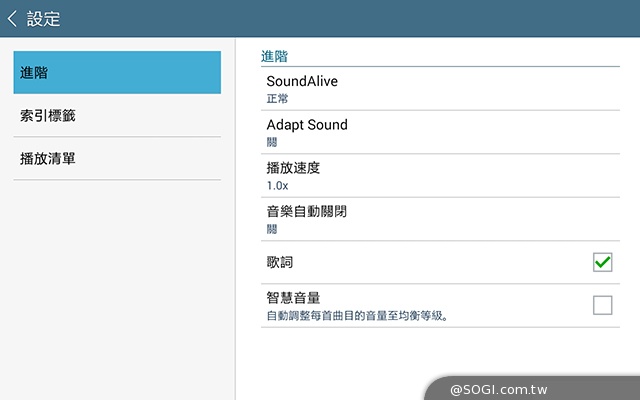Viewport: 640px width, 400px height.
Task: Open the Adapt Sound setting
Action: click(x=307, y=125)
